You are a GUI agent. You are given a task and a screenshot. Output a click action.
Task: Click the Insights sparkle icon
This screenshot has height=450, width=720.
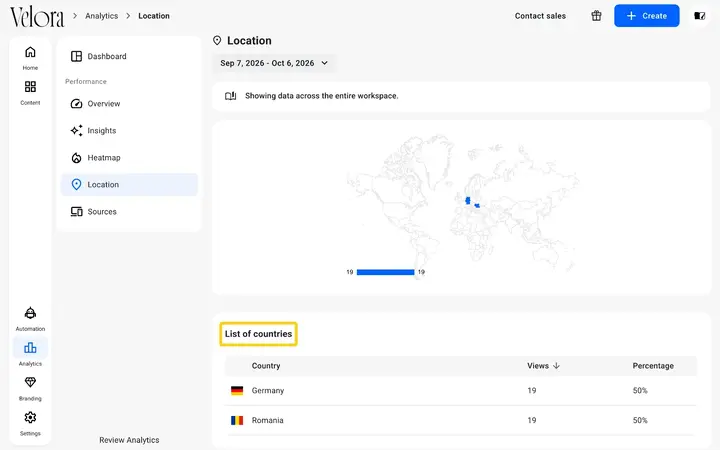(x=76, y=130)
